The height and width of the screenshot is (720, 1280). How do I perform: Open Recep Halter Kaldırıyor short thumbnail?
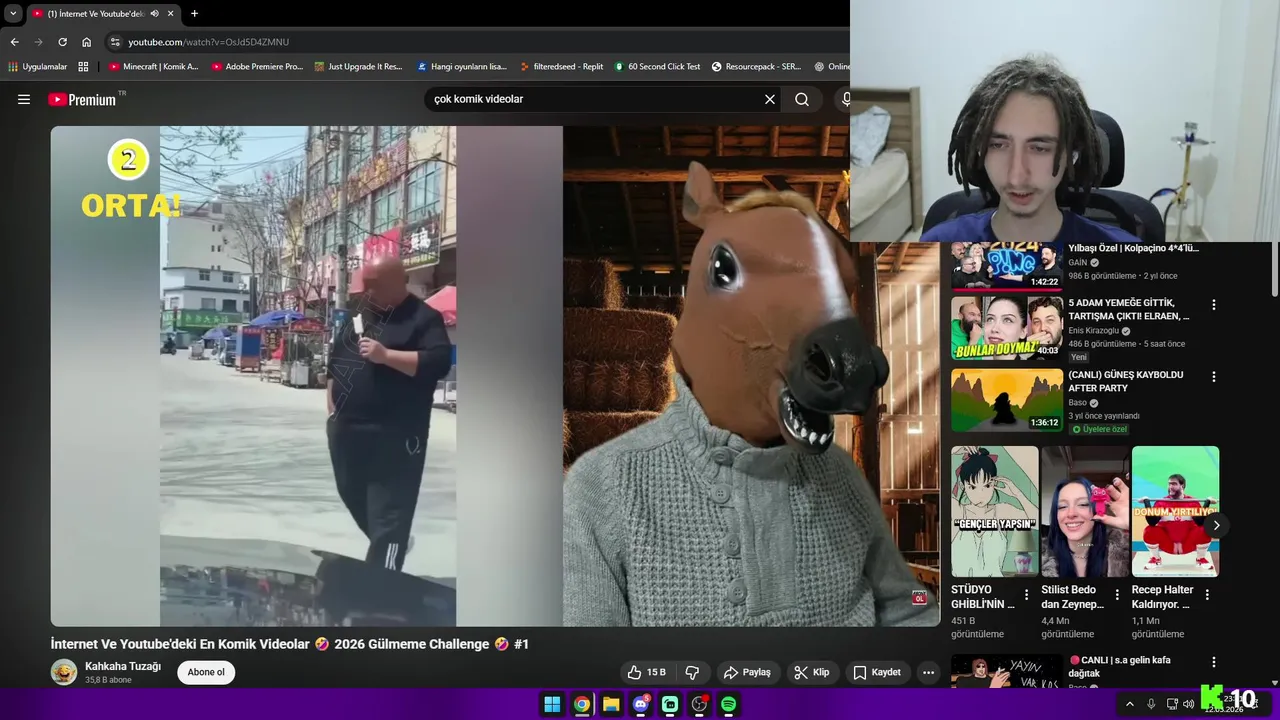click(x=1175, y=511)
